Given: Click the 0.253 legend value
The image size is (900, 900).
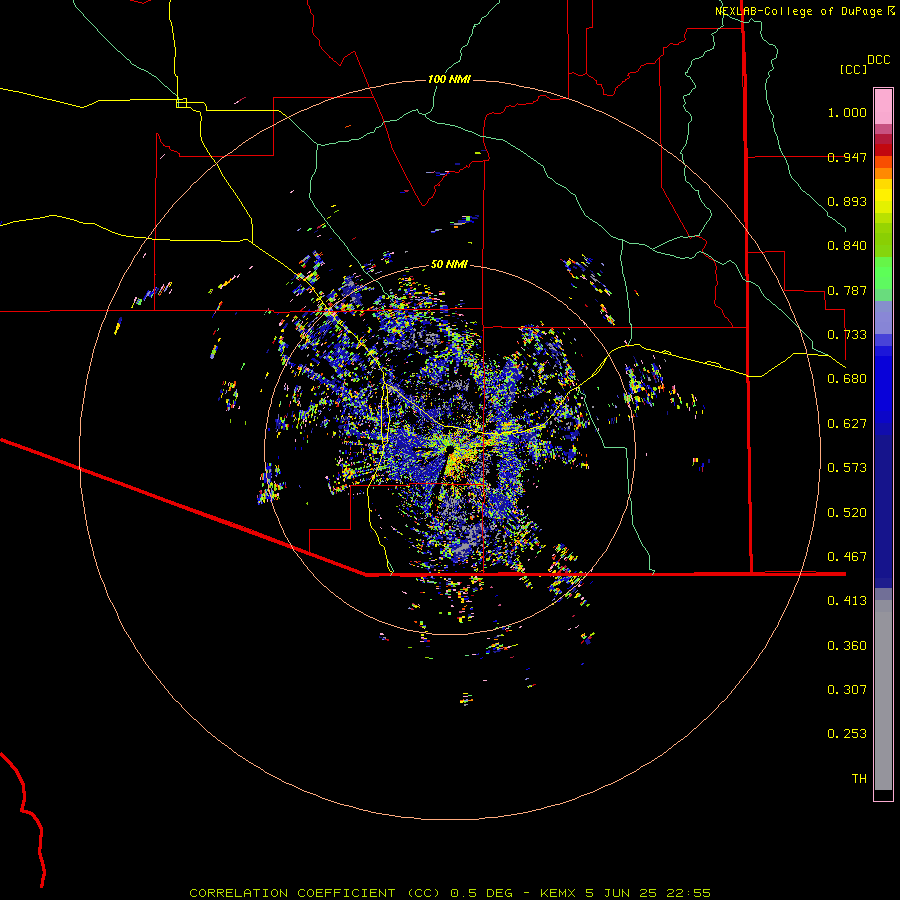Looking at the screenshot, I should (847, 734).
